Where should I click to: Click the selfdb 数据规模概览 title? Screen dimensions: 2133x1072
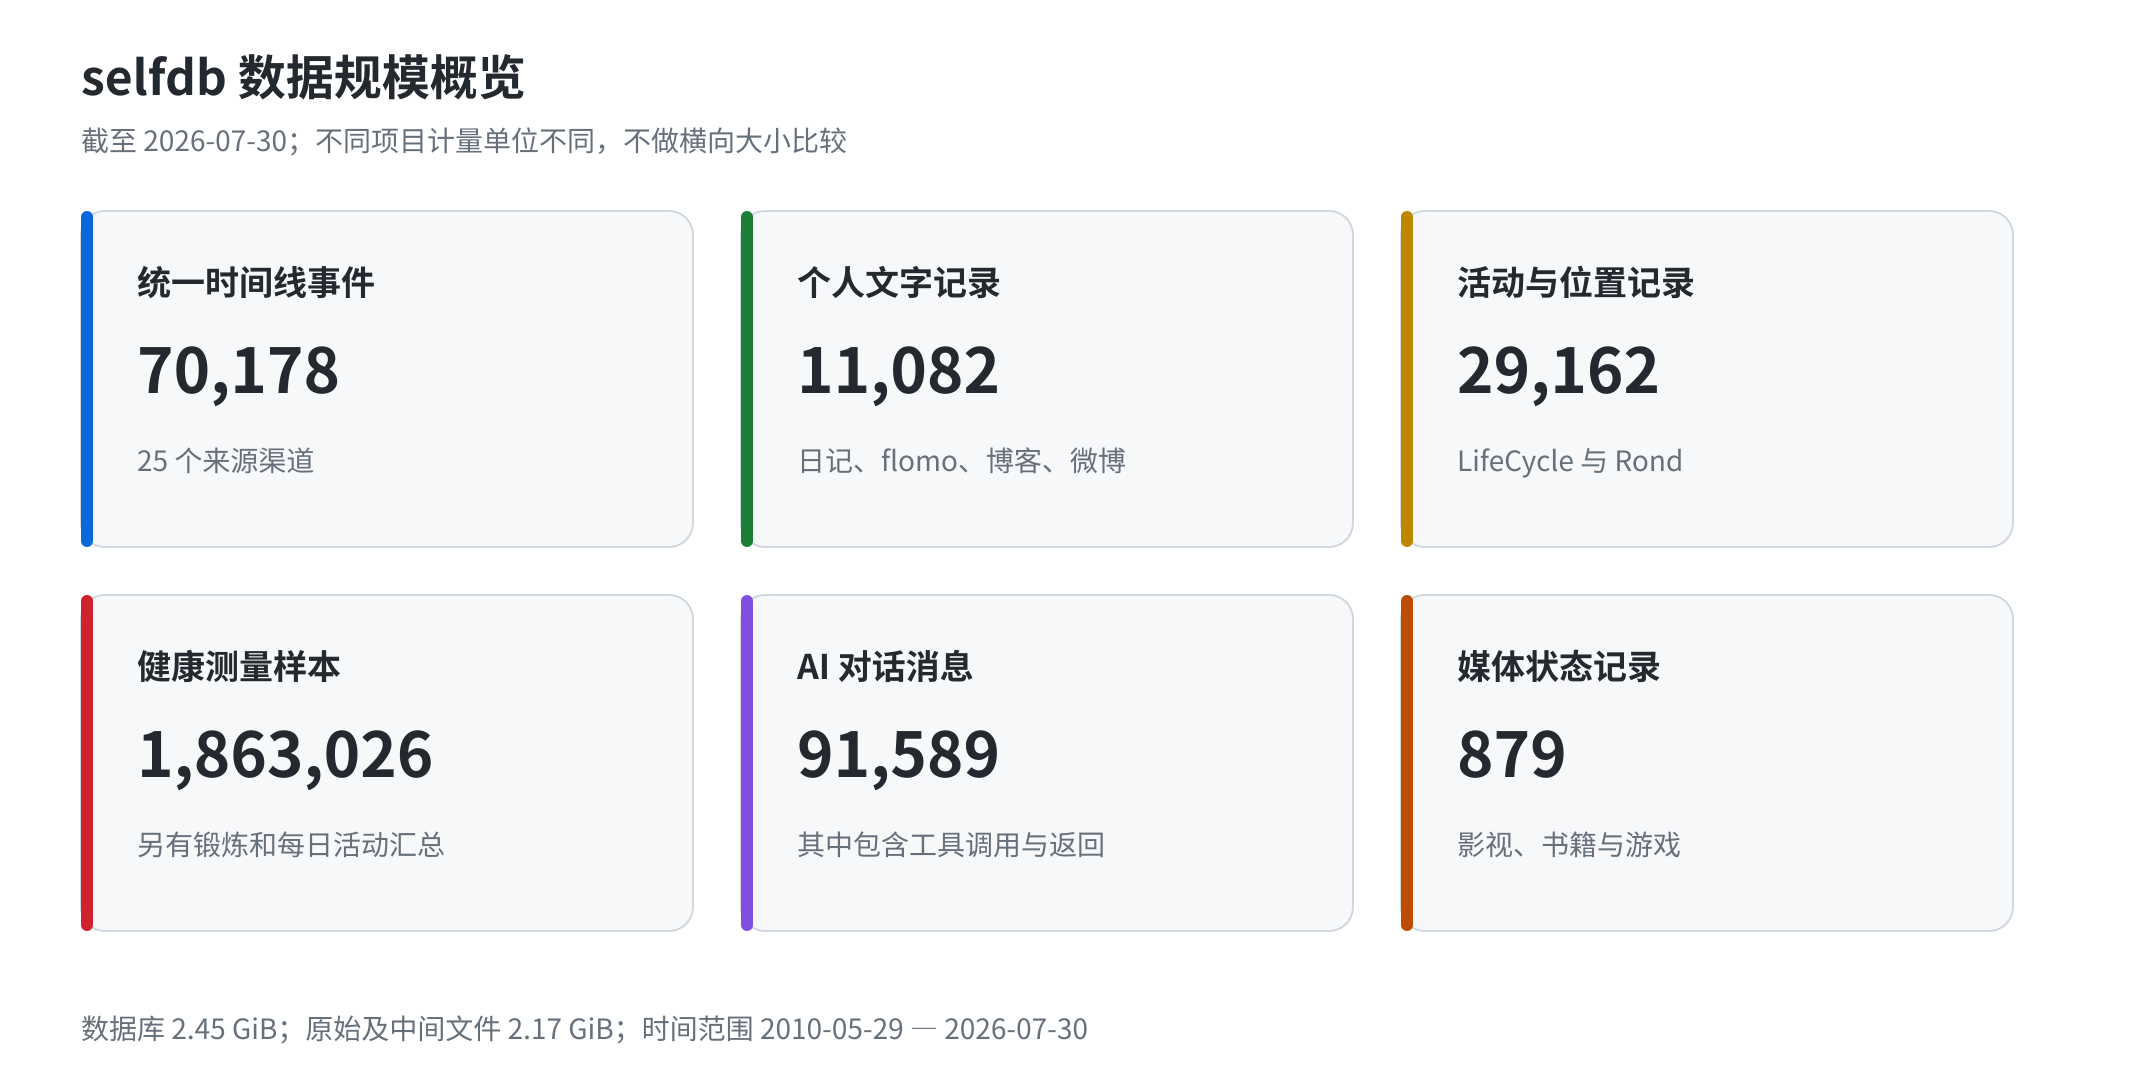click(x=302, y=77)
